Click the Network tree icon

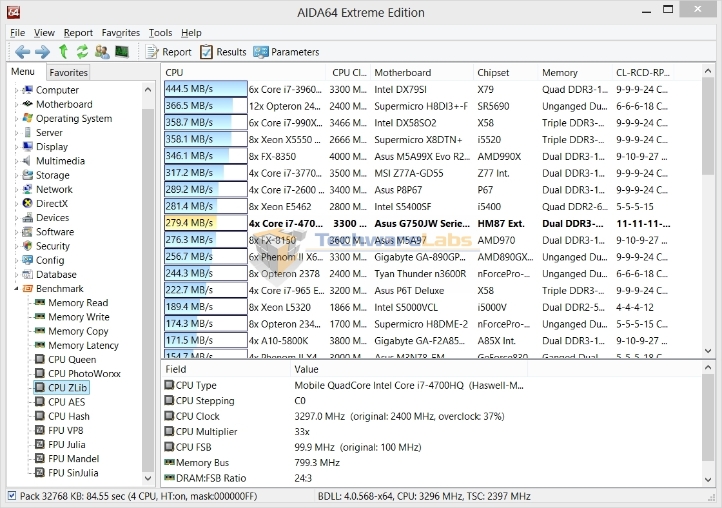(28, 189)
